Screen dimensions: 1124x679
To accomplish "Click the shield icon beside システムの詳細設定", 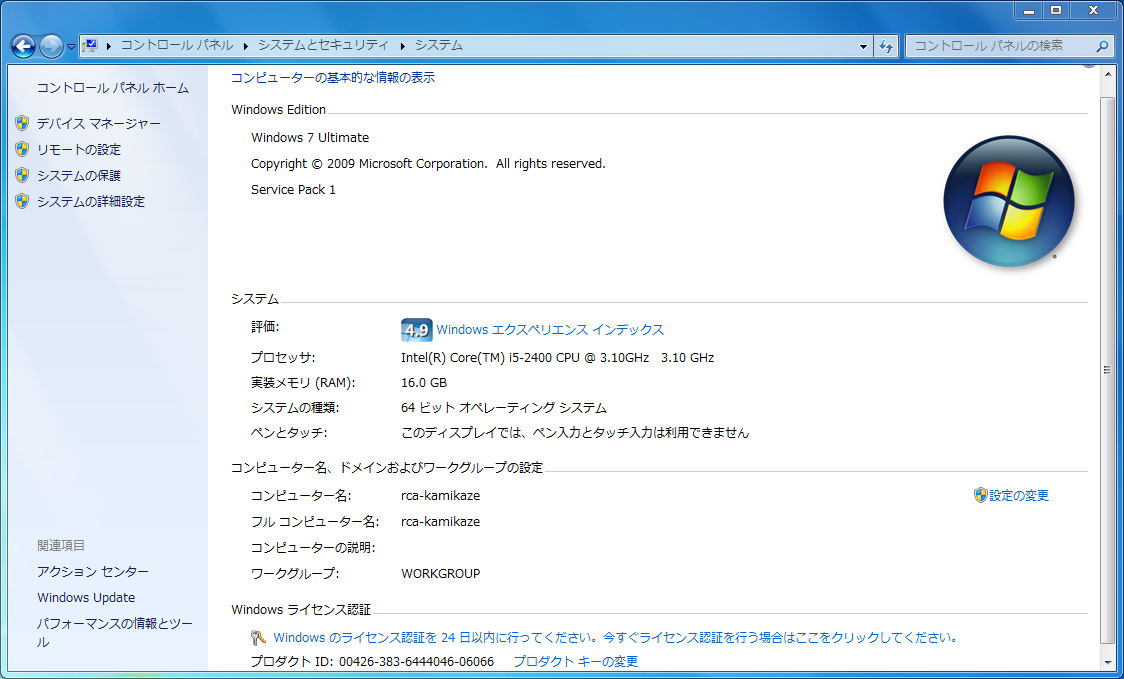I will point(22,201).
